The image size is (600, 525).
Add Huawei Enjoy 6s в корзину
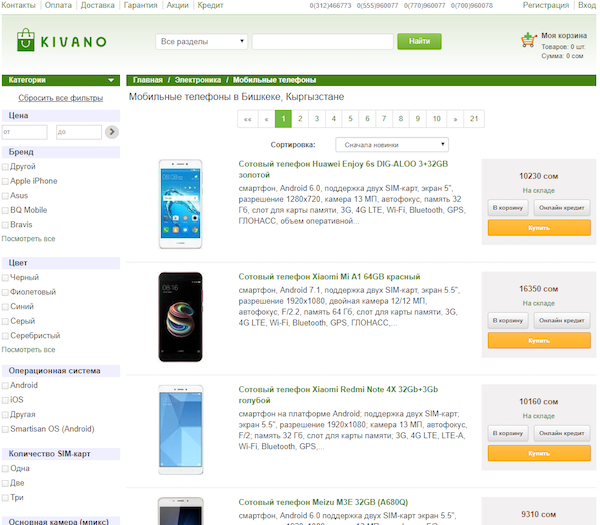pos(508,207)
